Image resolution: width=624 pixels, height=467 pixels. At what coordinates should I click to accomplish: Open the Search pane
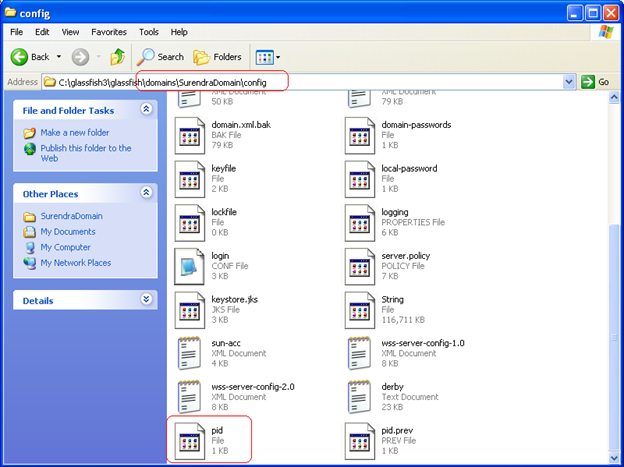point(160,57)
